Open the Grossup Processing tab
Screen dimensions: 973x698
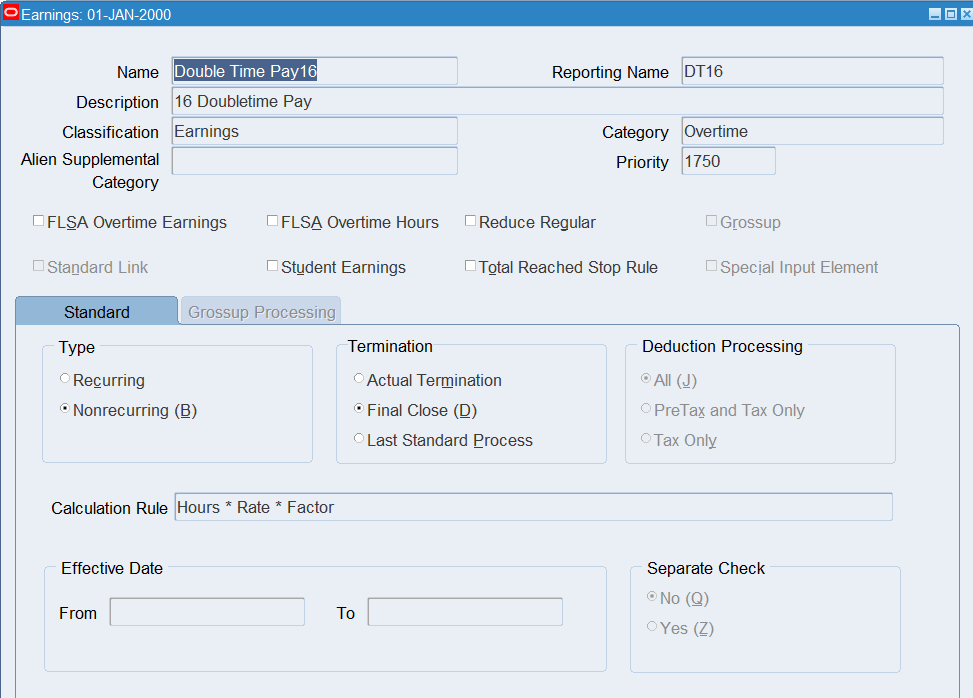point(261,312)
